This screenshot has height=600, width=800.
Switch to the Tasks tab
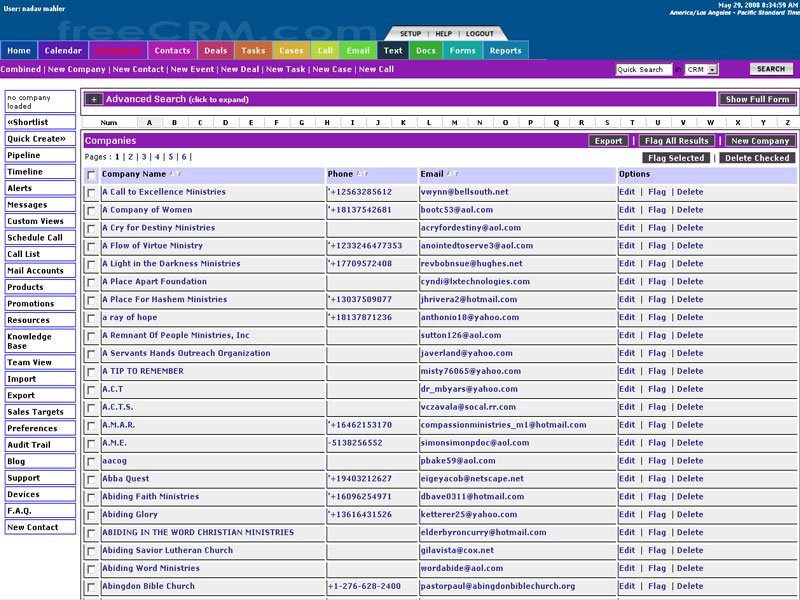(254, 51)
